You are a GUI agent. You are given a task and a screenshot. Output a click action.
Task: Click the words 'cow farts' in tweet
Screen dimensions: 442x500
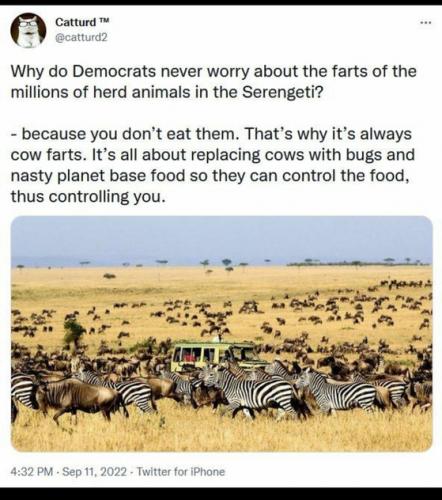click(x=46, y=155)
